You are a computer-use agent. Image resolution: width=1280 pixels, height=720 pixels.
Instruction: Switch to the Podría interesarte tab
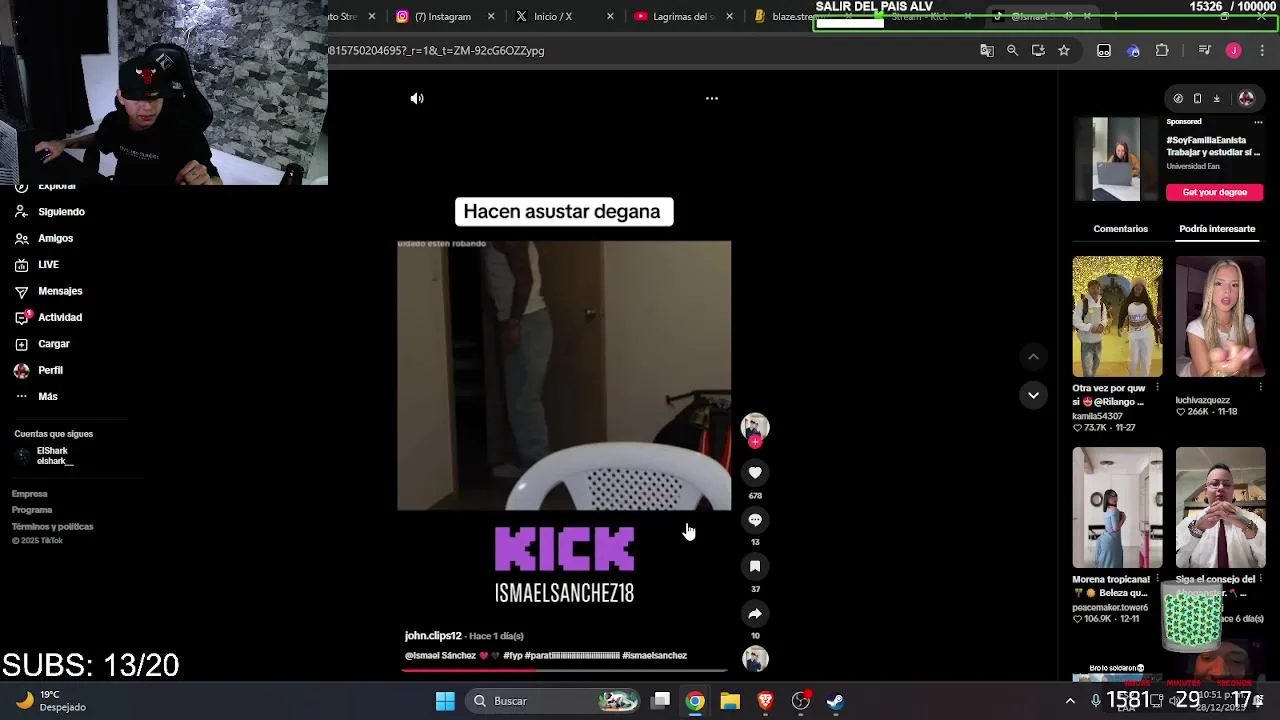point(1217,229)
